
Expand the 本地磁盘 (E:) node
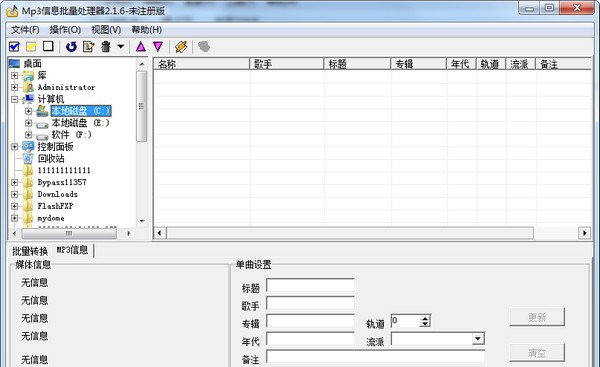point(28,123)
